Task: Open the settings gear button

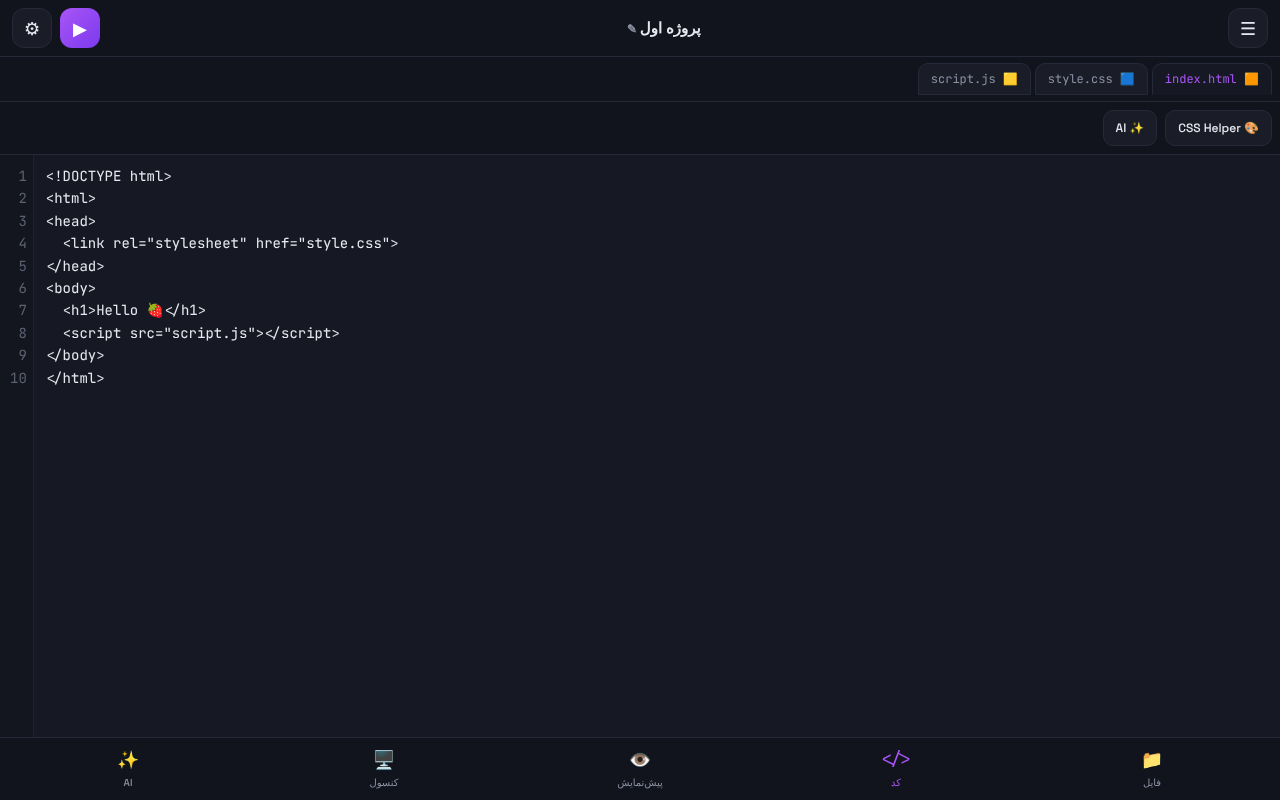Action: [32, 28]
